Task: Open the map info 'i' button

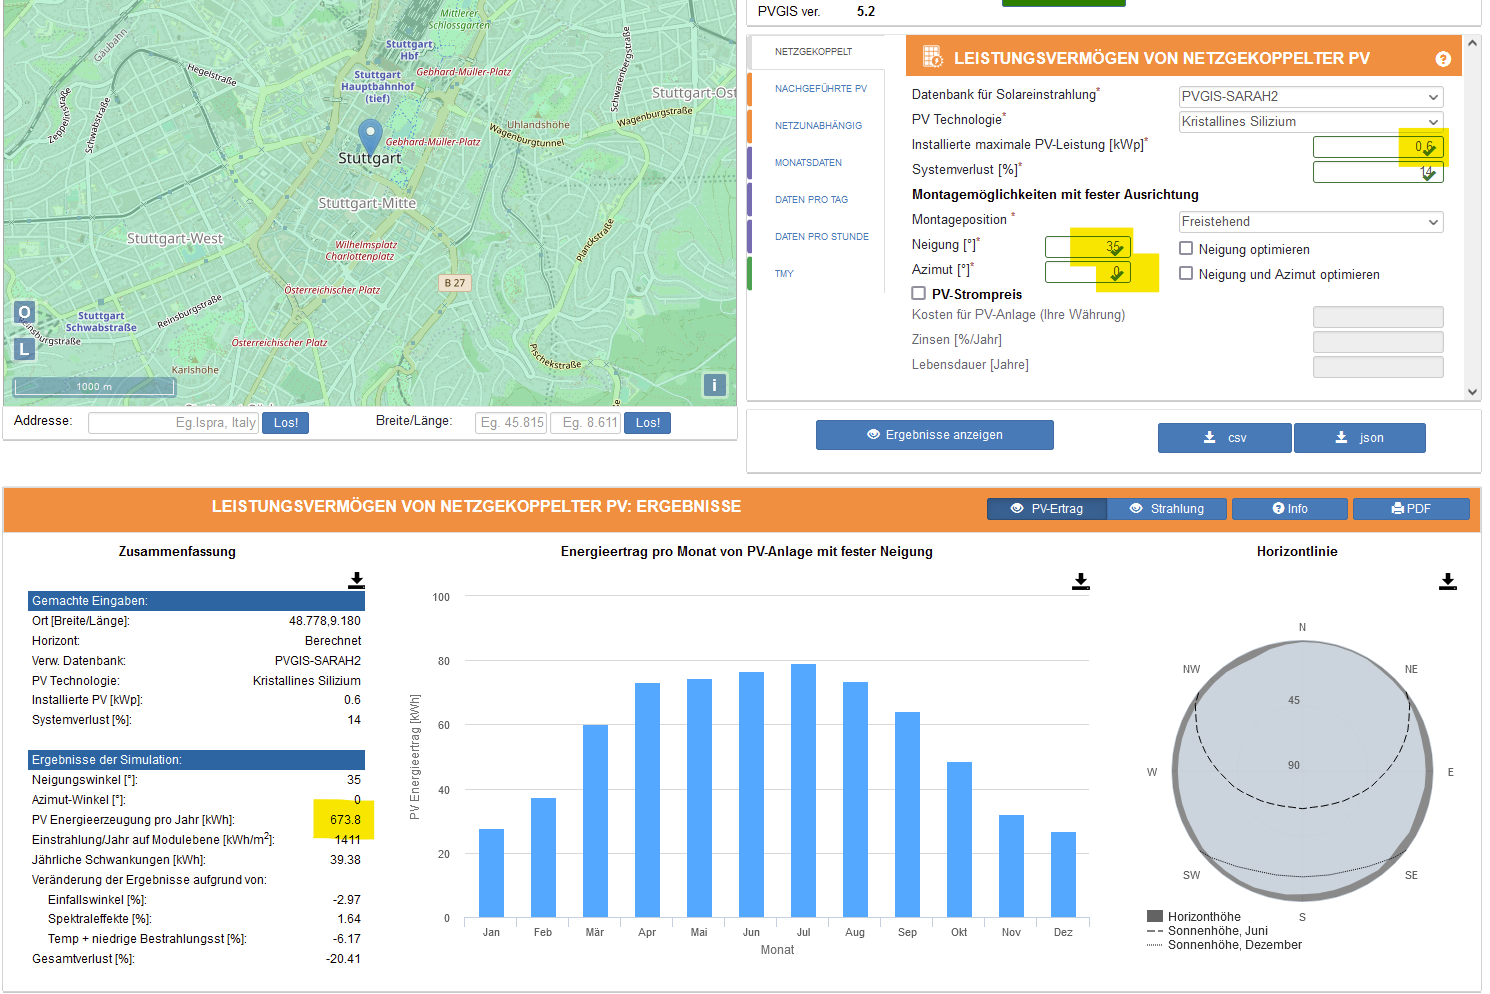Action: [714, 385]
